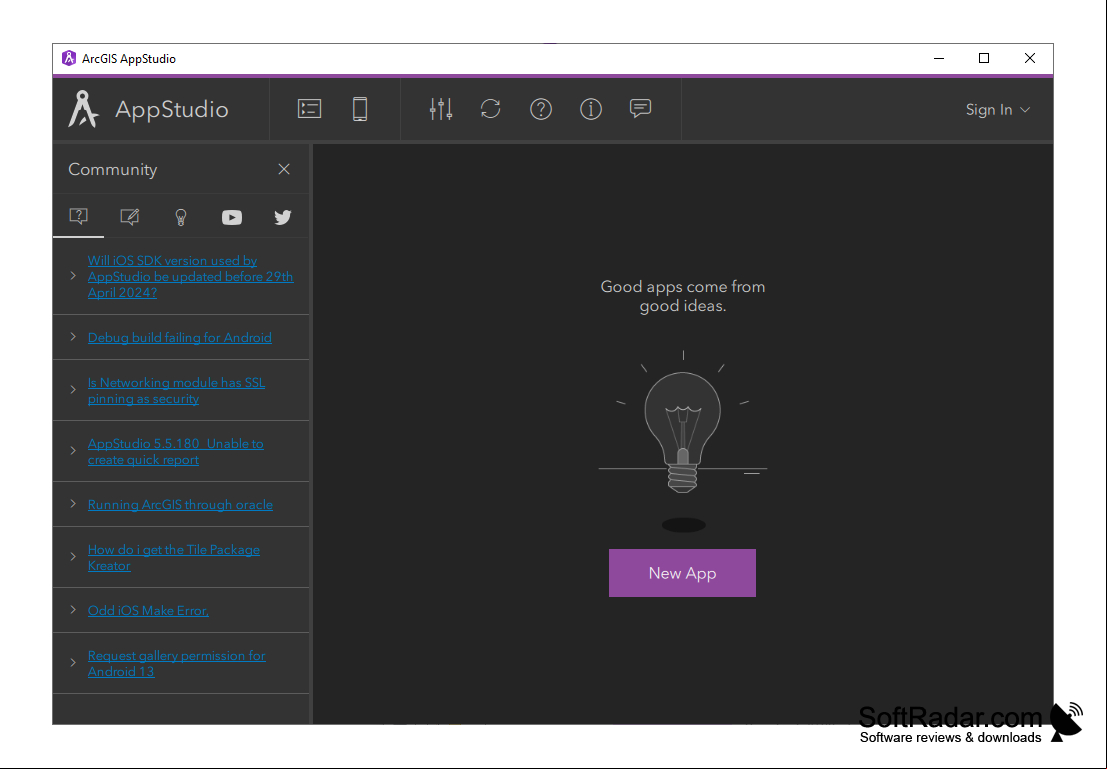The image size is (1107, 769).
Task: Open Request gallery permission for Android 13 link
Action: click(x=176, y=663)
